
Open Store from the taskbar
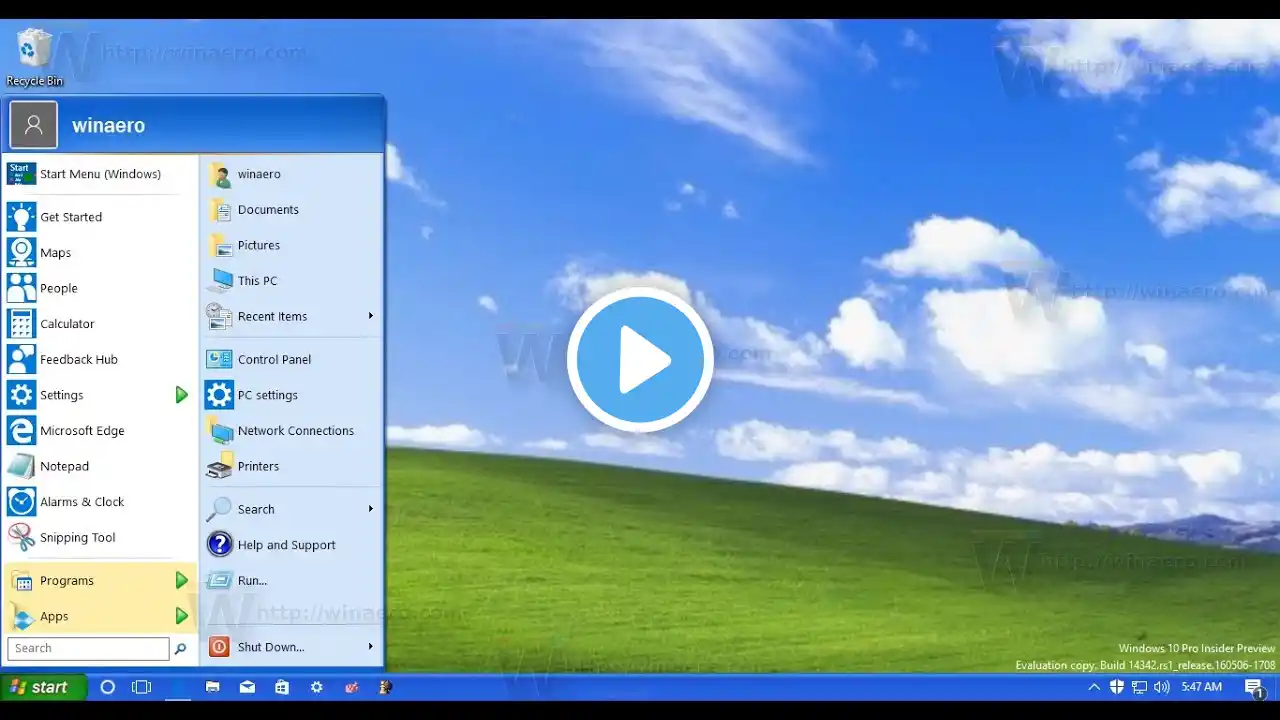pyautogui.click(x=282, y=687)
